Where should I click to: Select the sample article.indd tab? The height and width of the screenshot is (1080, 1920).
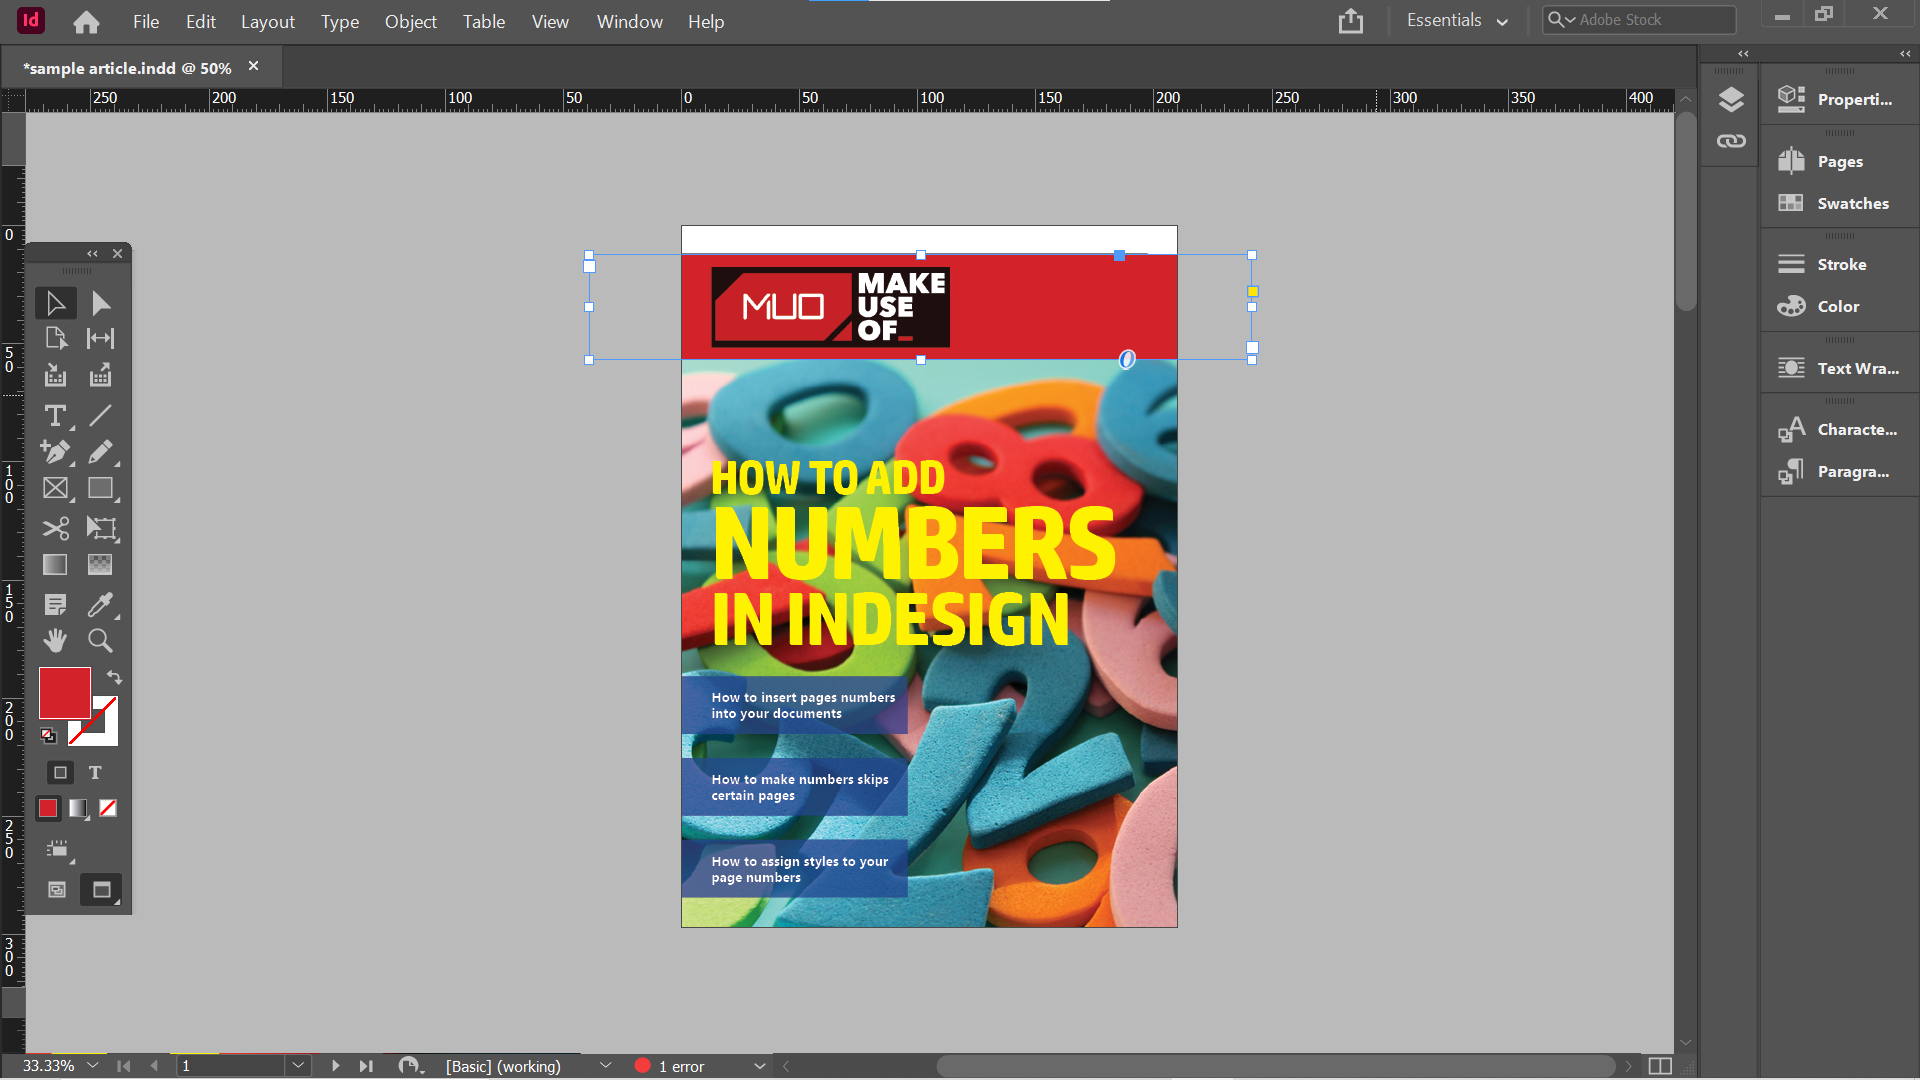125,67
